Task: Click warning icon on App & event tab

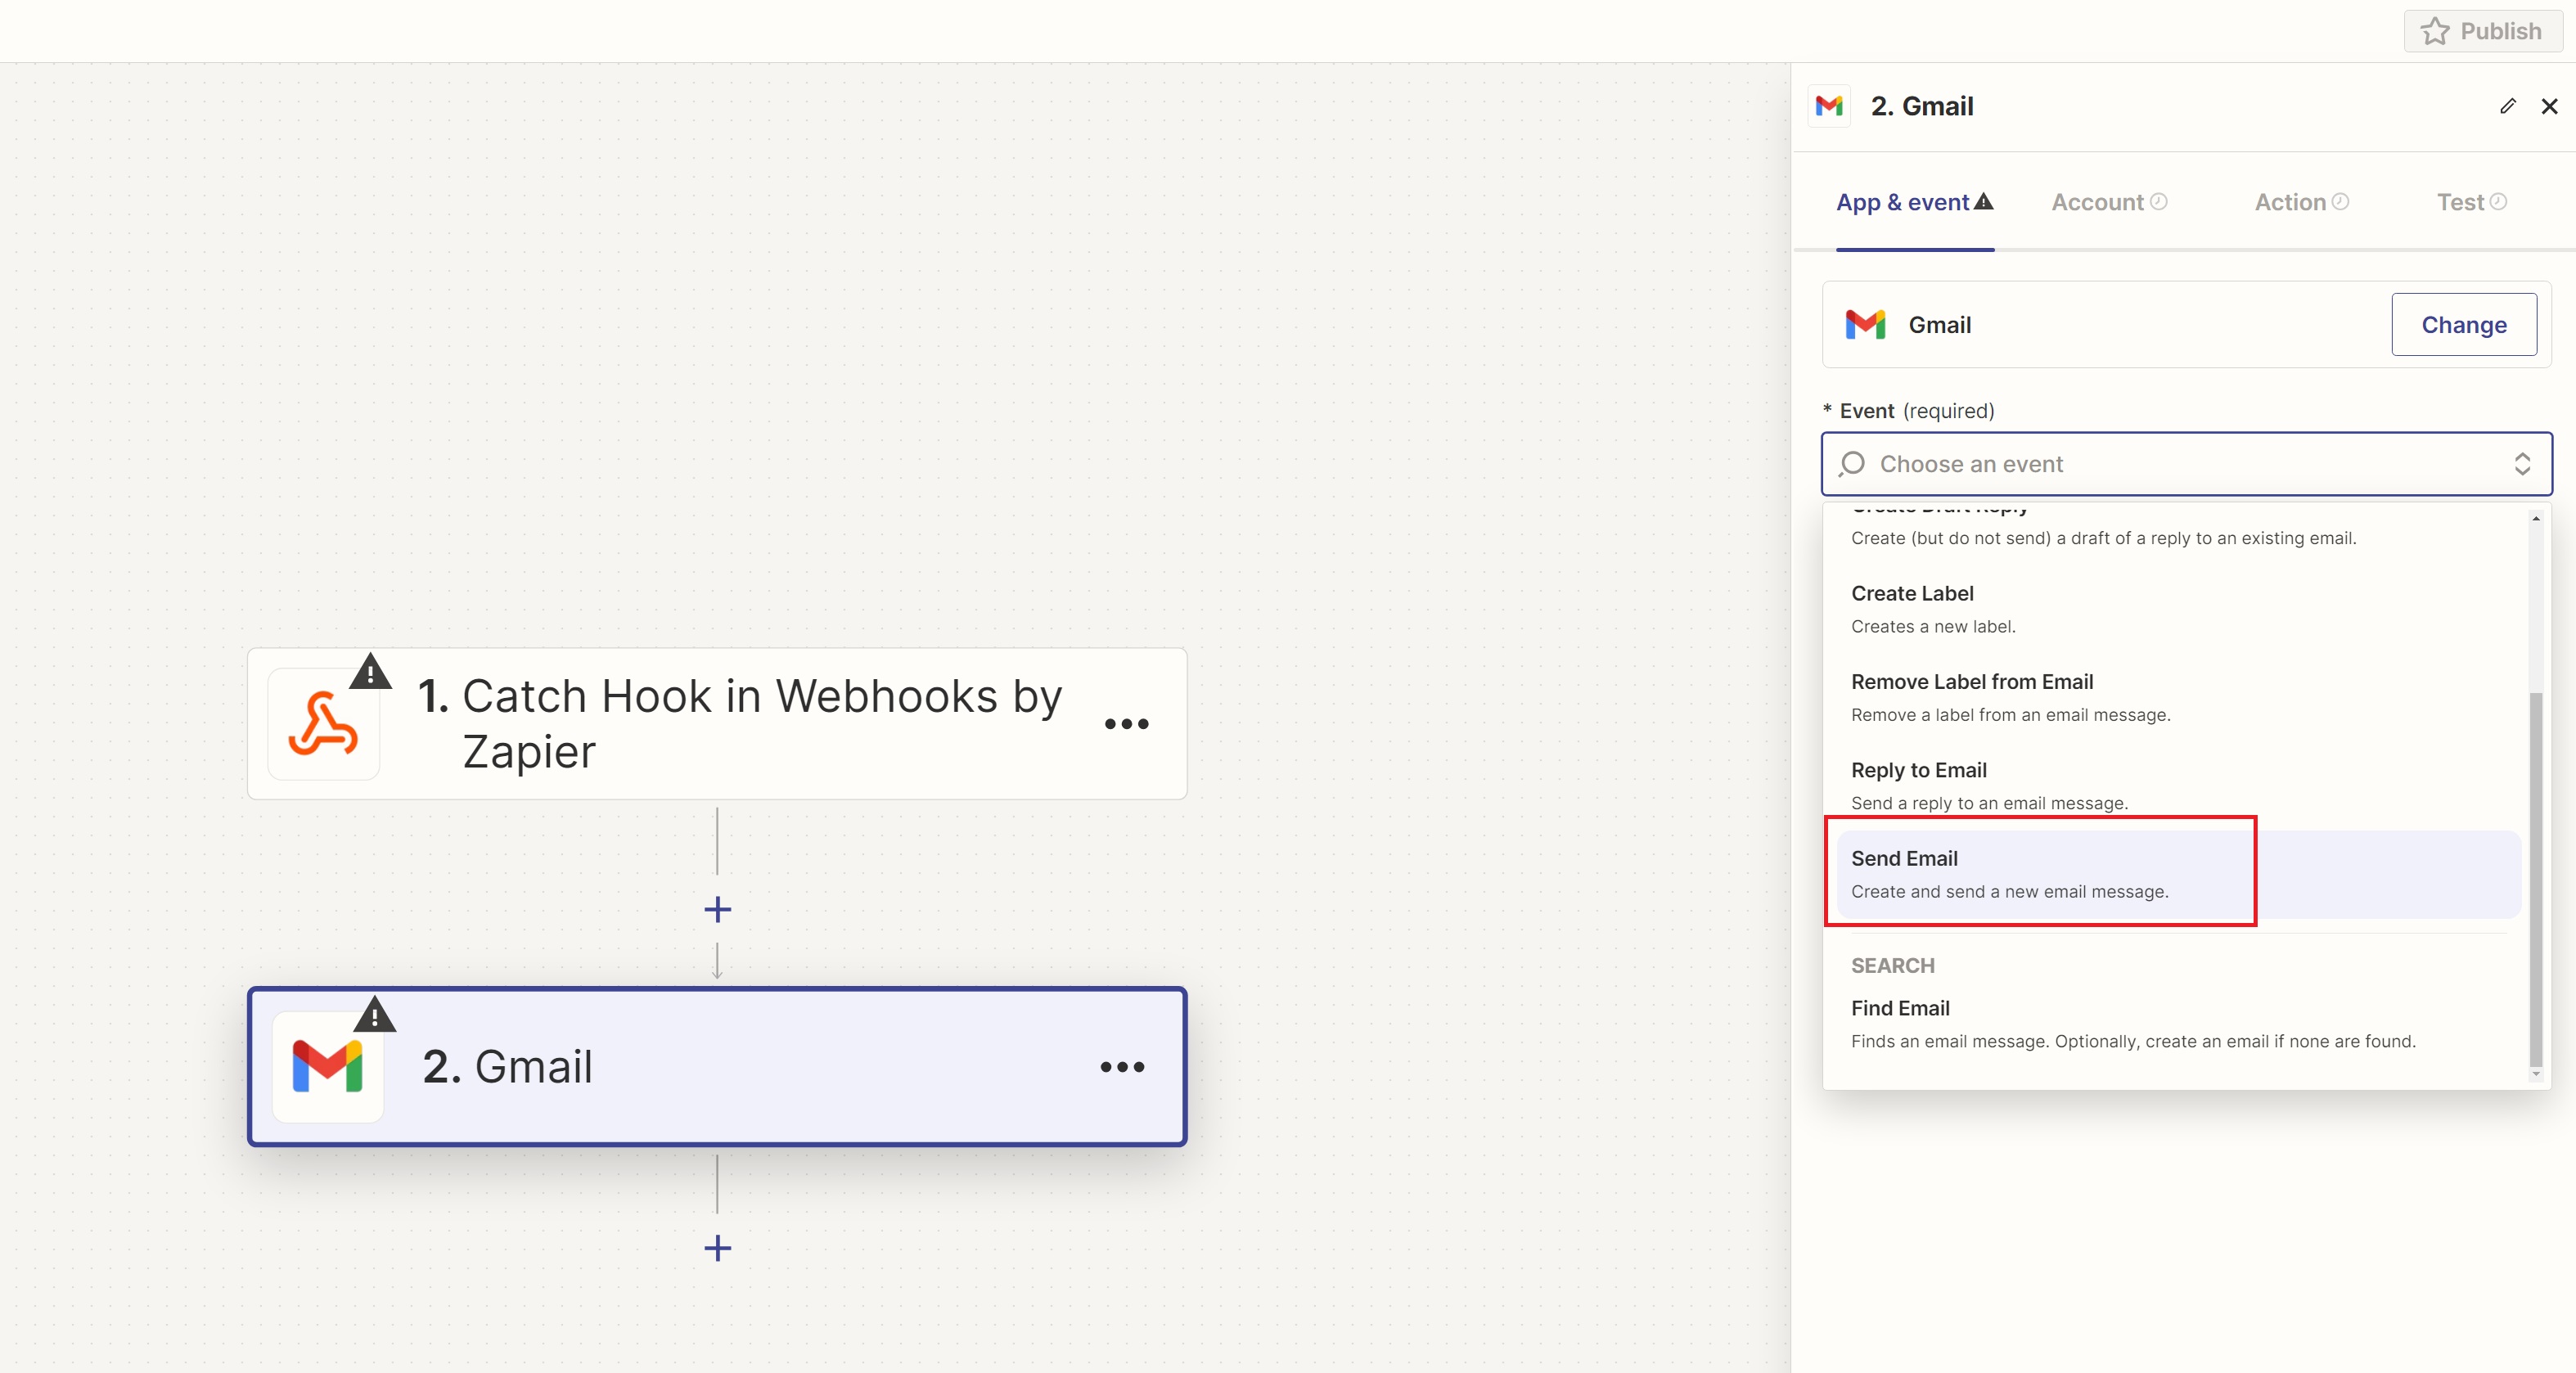Action: tap(1983, 201)
